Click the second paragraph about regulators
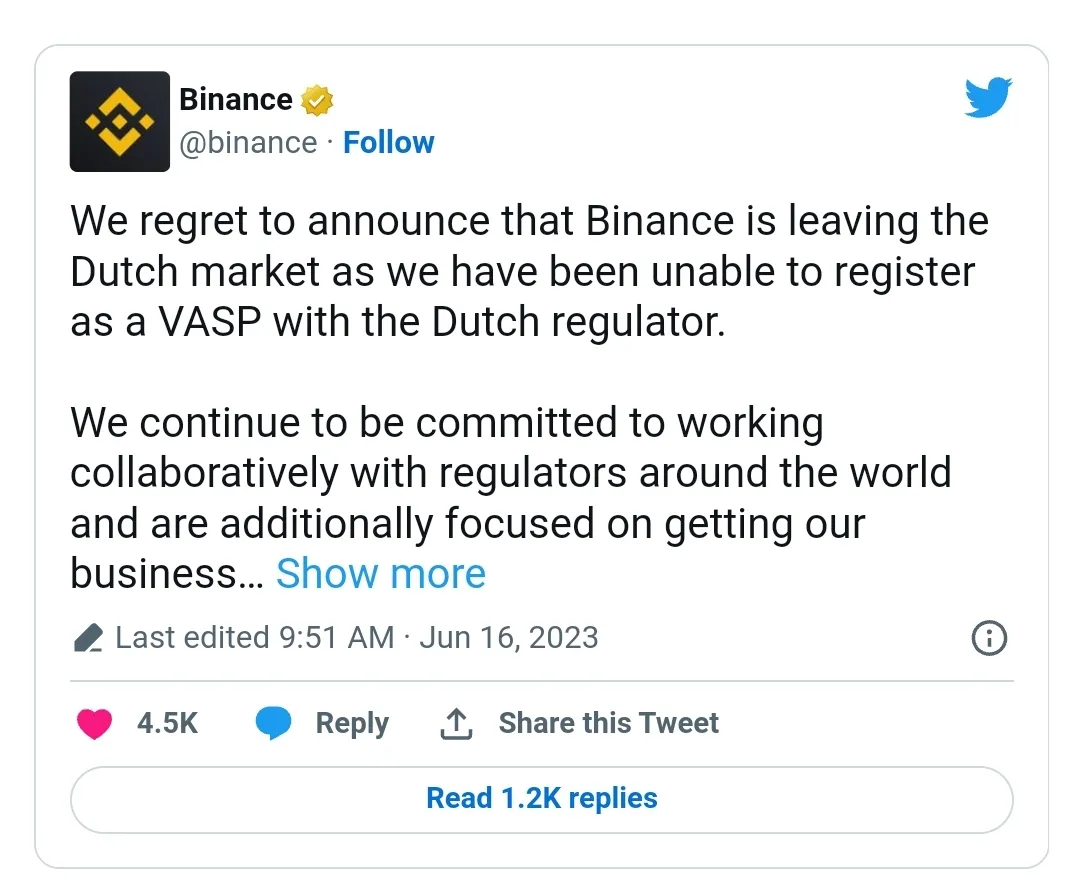Image resolution: width=1079 pixels, height=880 pixels. (511, 497)
